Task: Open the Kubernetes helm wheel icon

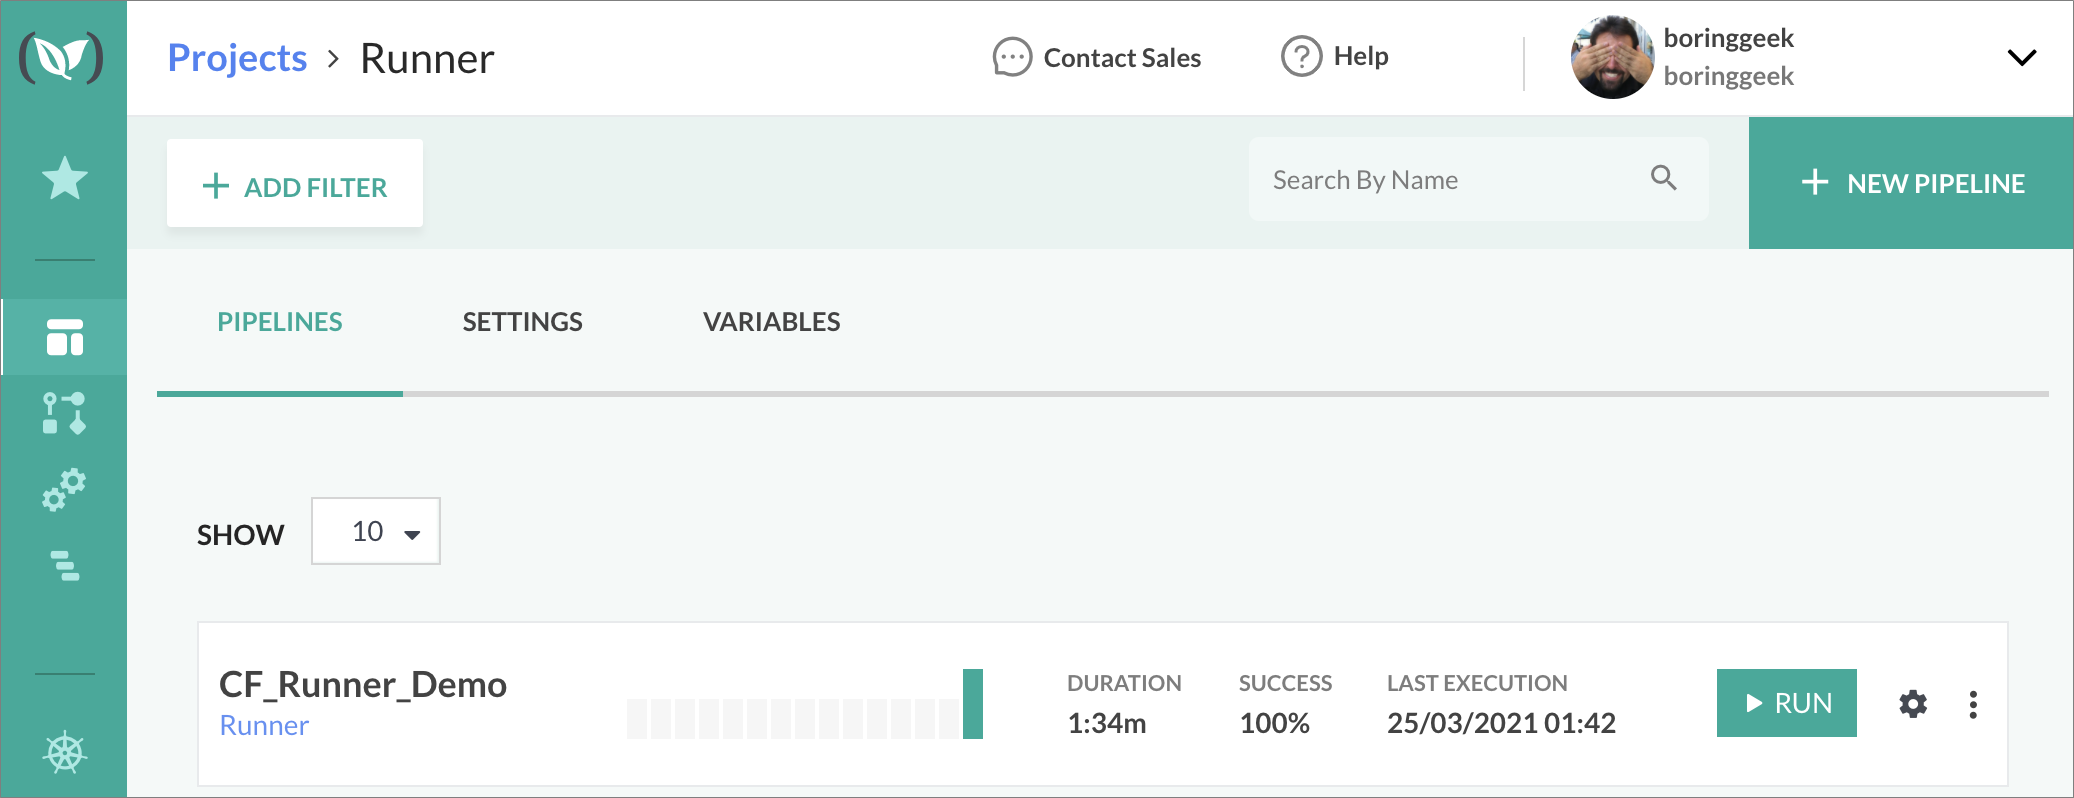Action: 65,752
